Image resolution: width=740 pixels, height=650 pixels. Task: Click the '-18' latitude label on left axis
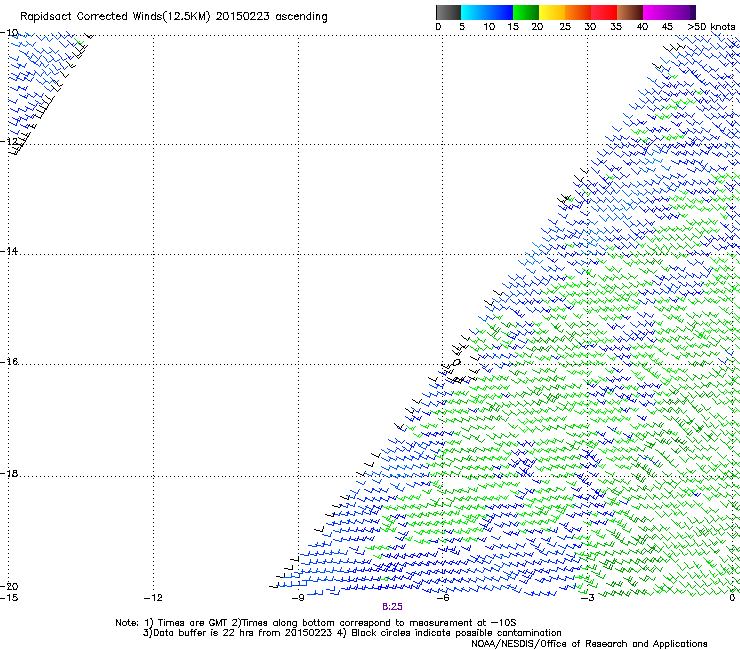tap(9, 473)
